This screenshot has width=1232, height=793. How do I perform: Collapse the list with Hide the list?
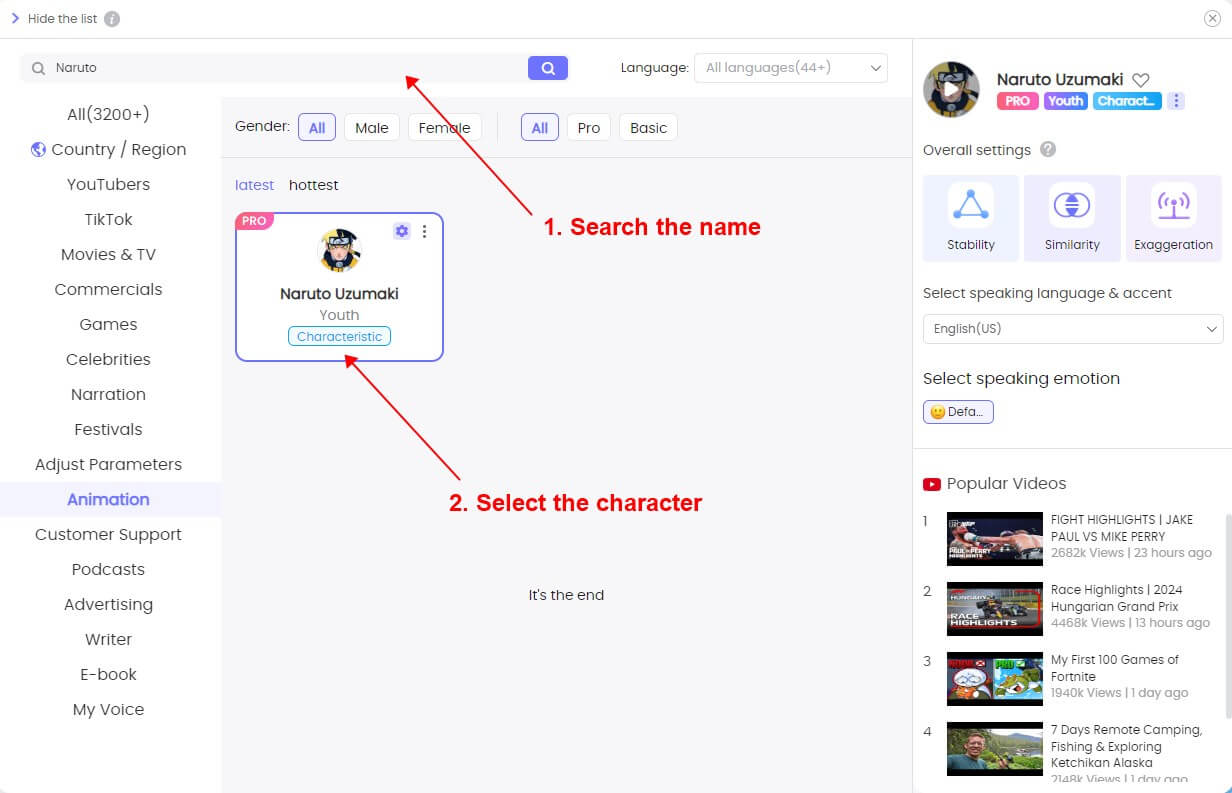click(x=55, y=19)
